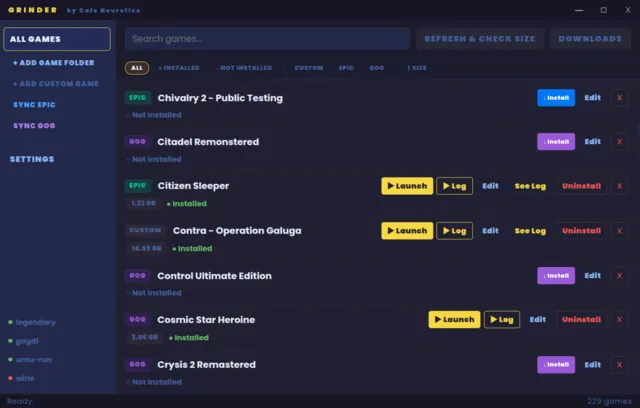640x408 pixels.
Task: Show only CUSTOM games
Action: click(309, 68)
